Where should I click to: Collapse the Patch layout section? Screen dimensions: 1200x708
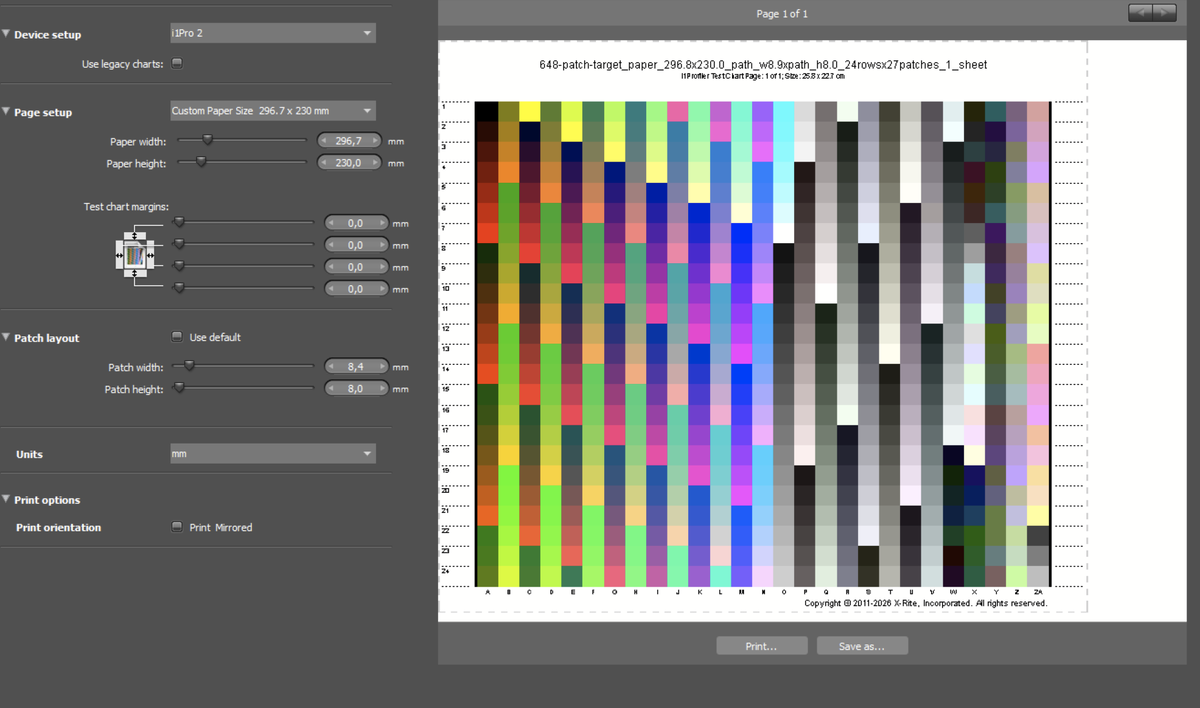[7, 338]
